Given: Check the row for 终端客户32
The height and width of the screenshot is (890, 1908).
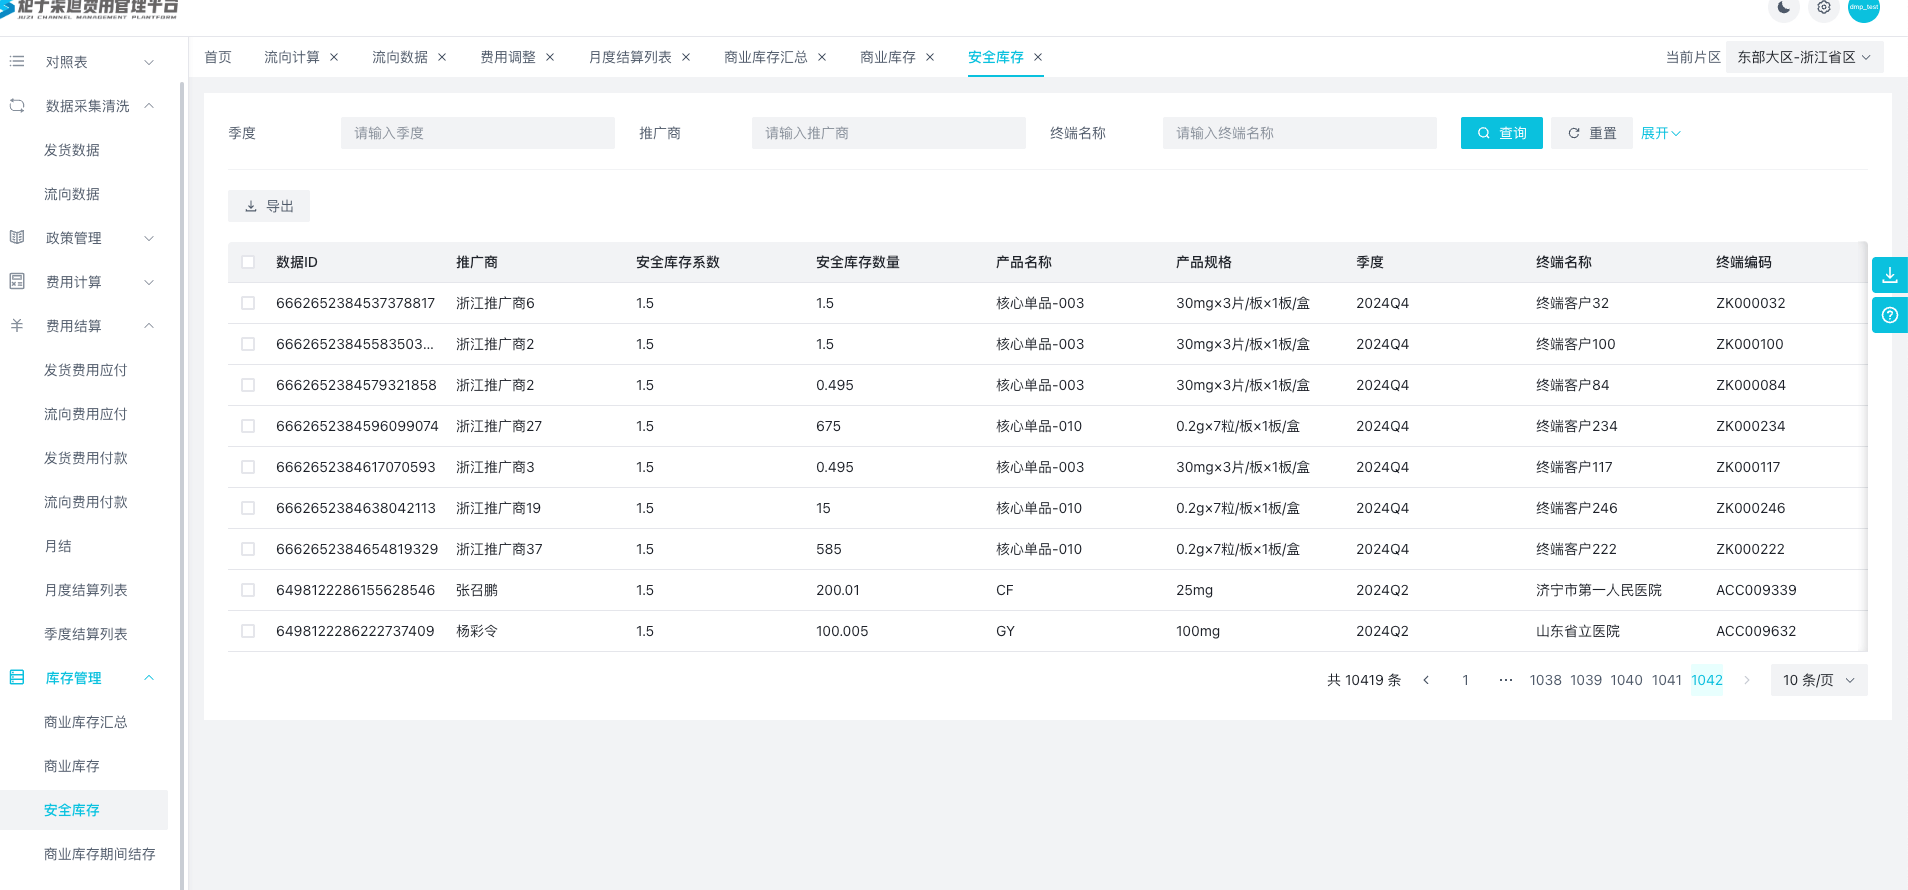Looking at the screenshot, I should (248, 303).
